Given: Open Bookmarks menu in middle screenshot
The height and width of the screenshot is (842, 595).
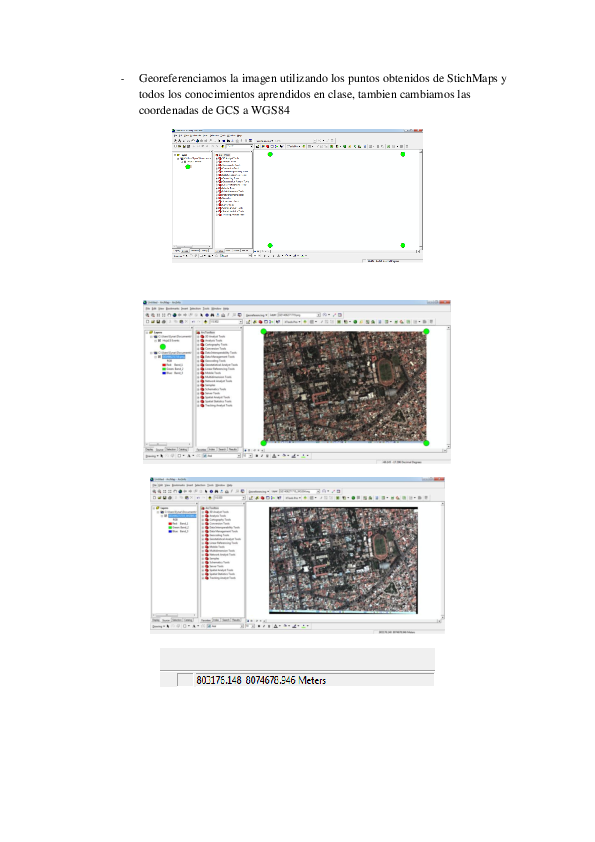Looking at the screenshot, I should 172,309.
